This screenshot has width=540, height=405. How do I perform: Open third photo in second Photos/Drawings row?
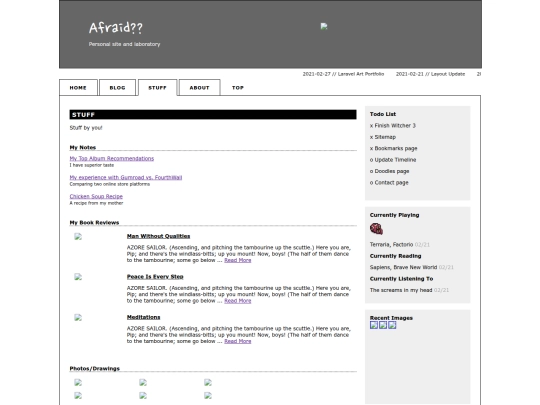tap(208, 396)
